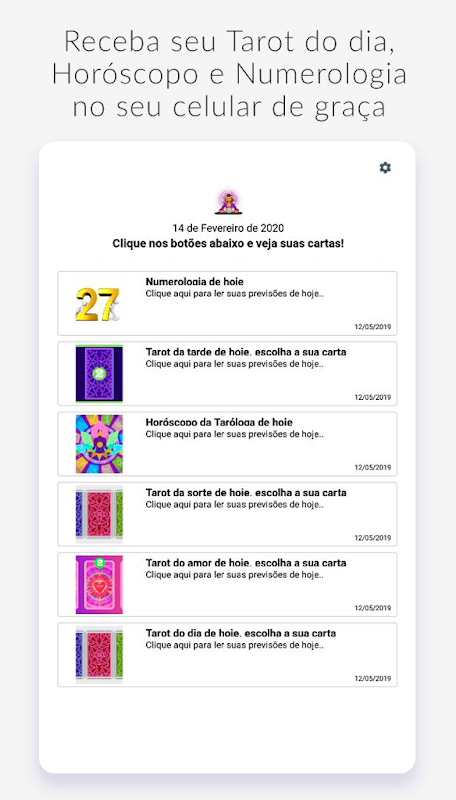Tap the red luck tarot cards image
456x800 pixels.
(99, 514)
